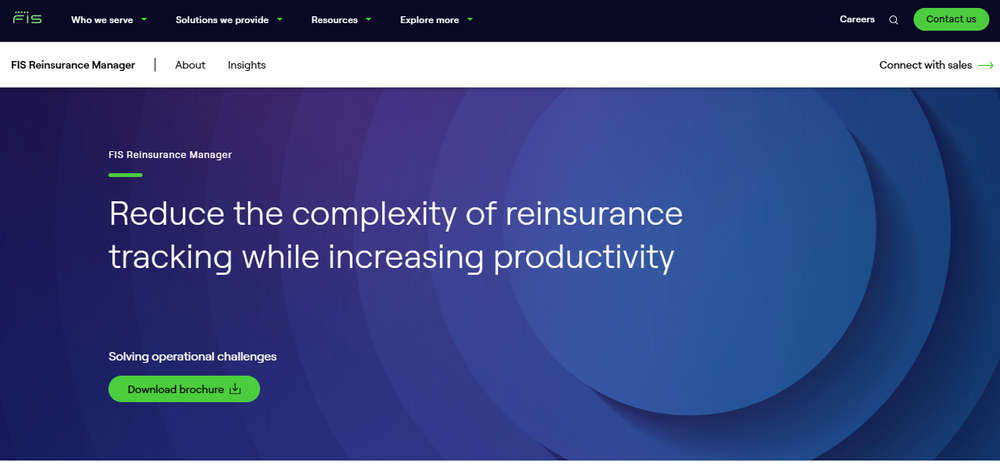Go to the Careers page
This screenshot has height=470, width=1000.
[x=857, y=19]
